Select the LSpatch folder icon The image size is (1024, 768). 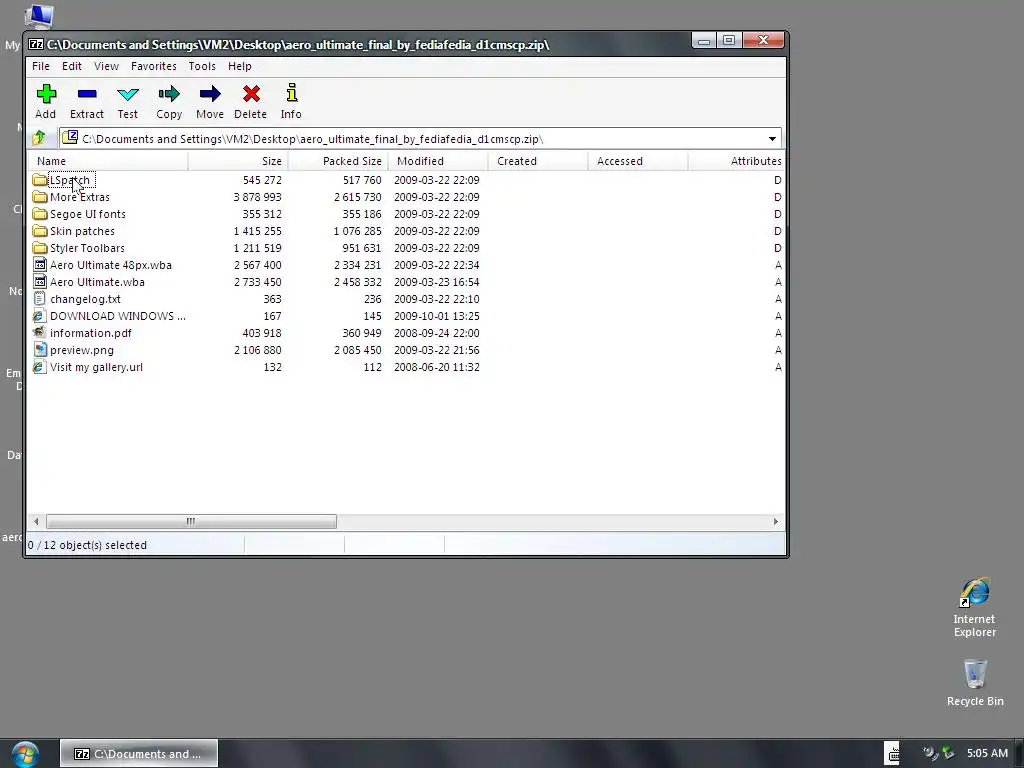(x=40, y=180)
